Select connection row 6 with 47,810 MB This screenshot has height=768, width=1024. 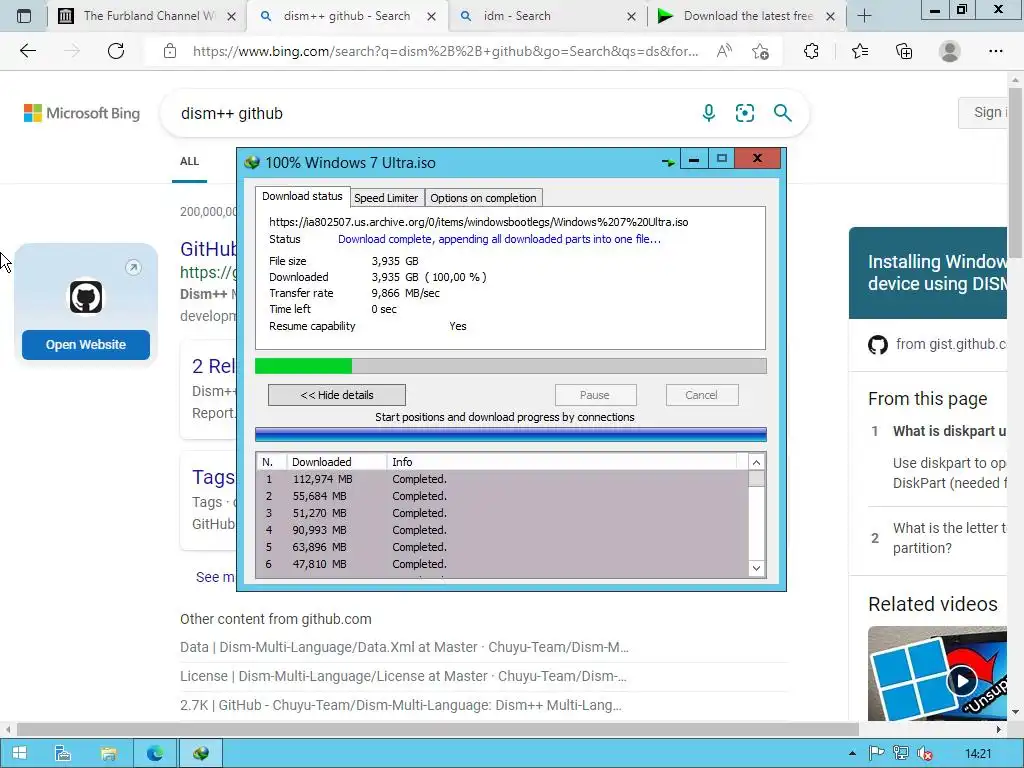[x=502, y=564]
